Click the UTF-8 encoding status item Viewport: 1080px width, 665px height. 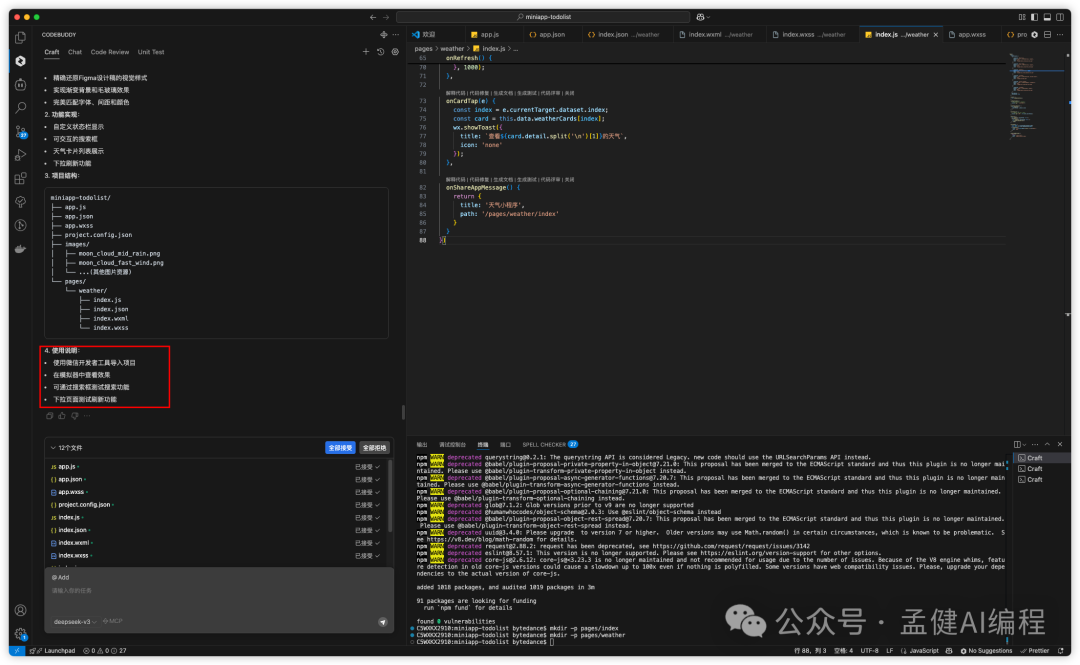[x=869, y=651]
